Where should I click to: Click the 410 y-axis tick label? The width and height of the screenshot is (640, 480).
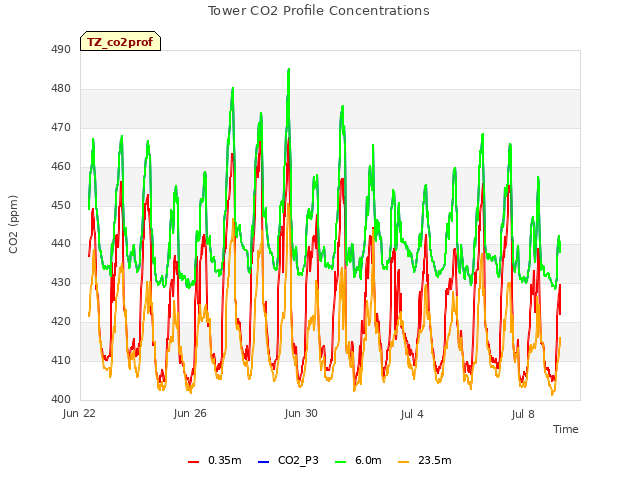click(x=61, y=360)
